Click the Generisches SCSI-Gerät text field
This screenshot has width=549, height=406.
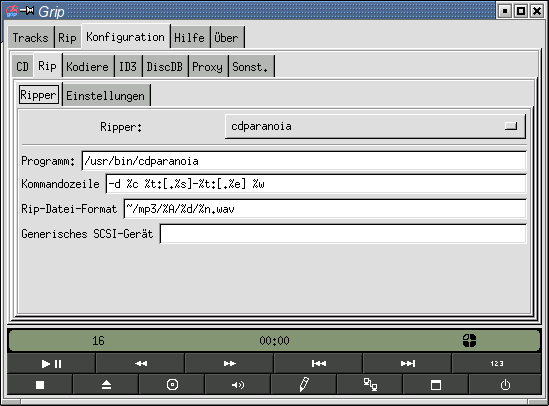343,234
